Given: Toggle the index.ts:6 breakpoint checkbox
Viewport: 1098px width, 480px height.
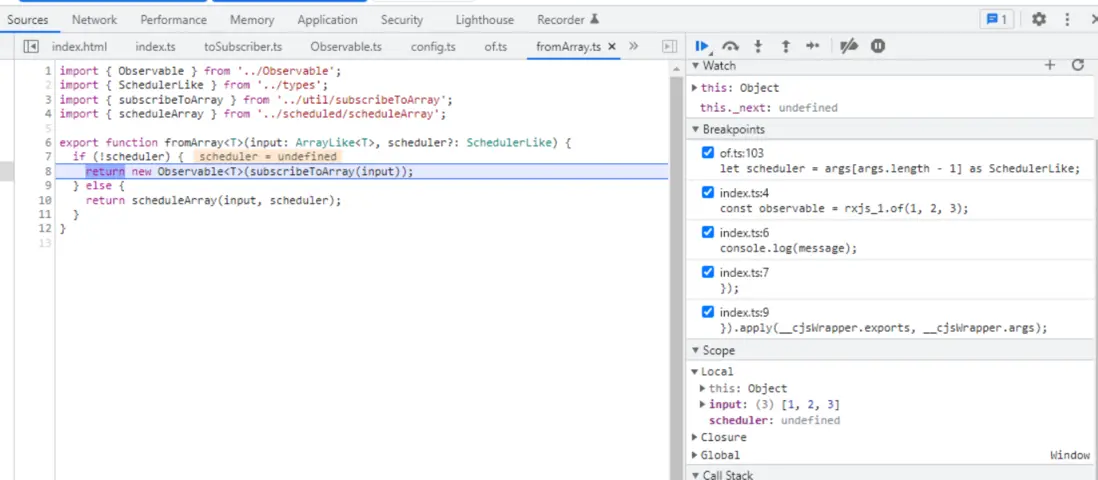Looking at the screenshot, I should (x=708, y=232).
